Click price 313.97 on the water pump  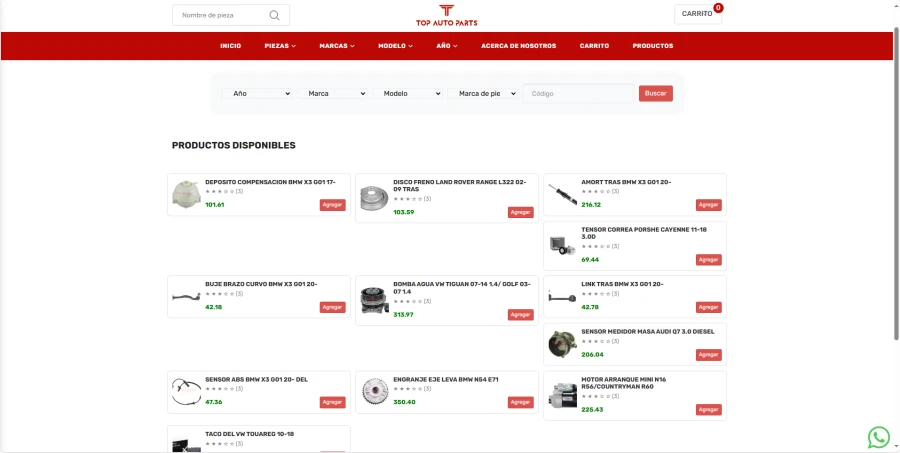pos(404,315)
